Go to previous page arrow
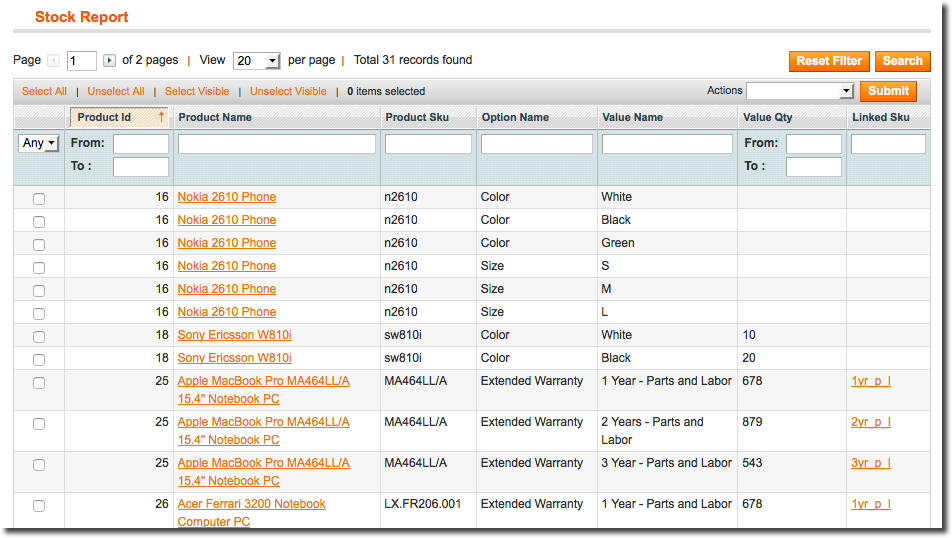 (x=53, y=61)
